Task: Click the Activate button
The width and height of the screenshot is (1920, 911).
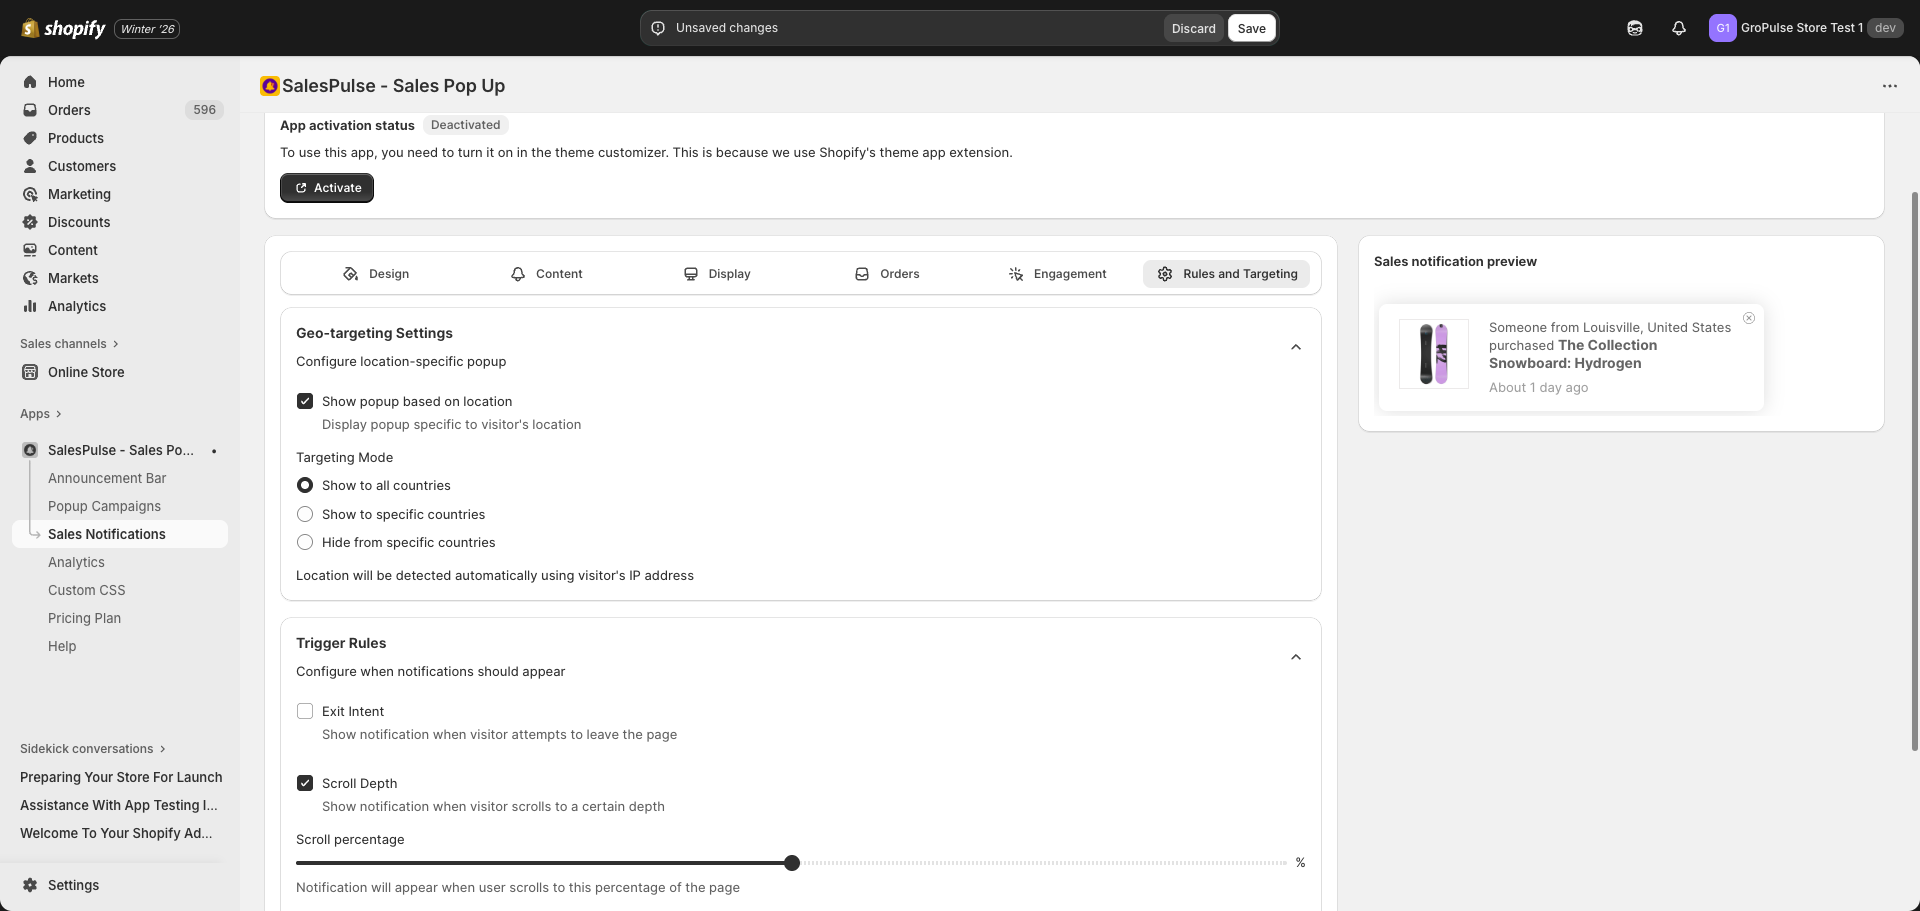Action: (x=327, y=188)
